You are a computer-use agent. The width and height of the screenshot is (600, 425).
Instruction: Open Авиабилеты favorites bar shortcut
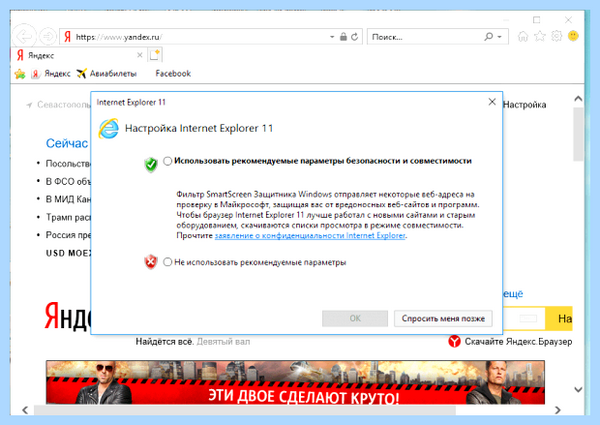(106, 73)
